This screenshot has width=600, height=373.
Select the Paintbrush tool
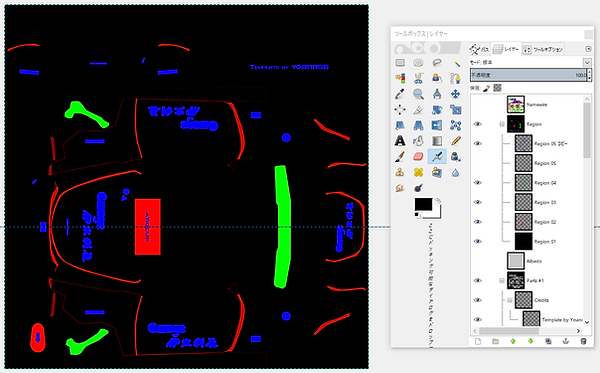pyautogui.click(x=400, y=156)
